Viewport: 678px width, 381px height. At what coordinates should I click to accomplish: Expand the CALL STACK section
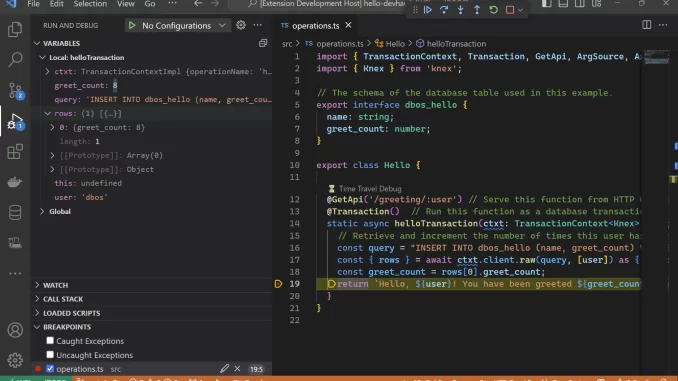point(37,299)
